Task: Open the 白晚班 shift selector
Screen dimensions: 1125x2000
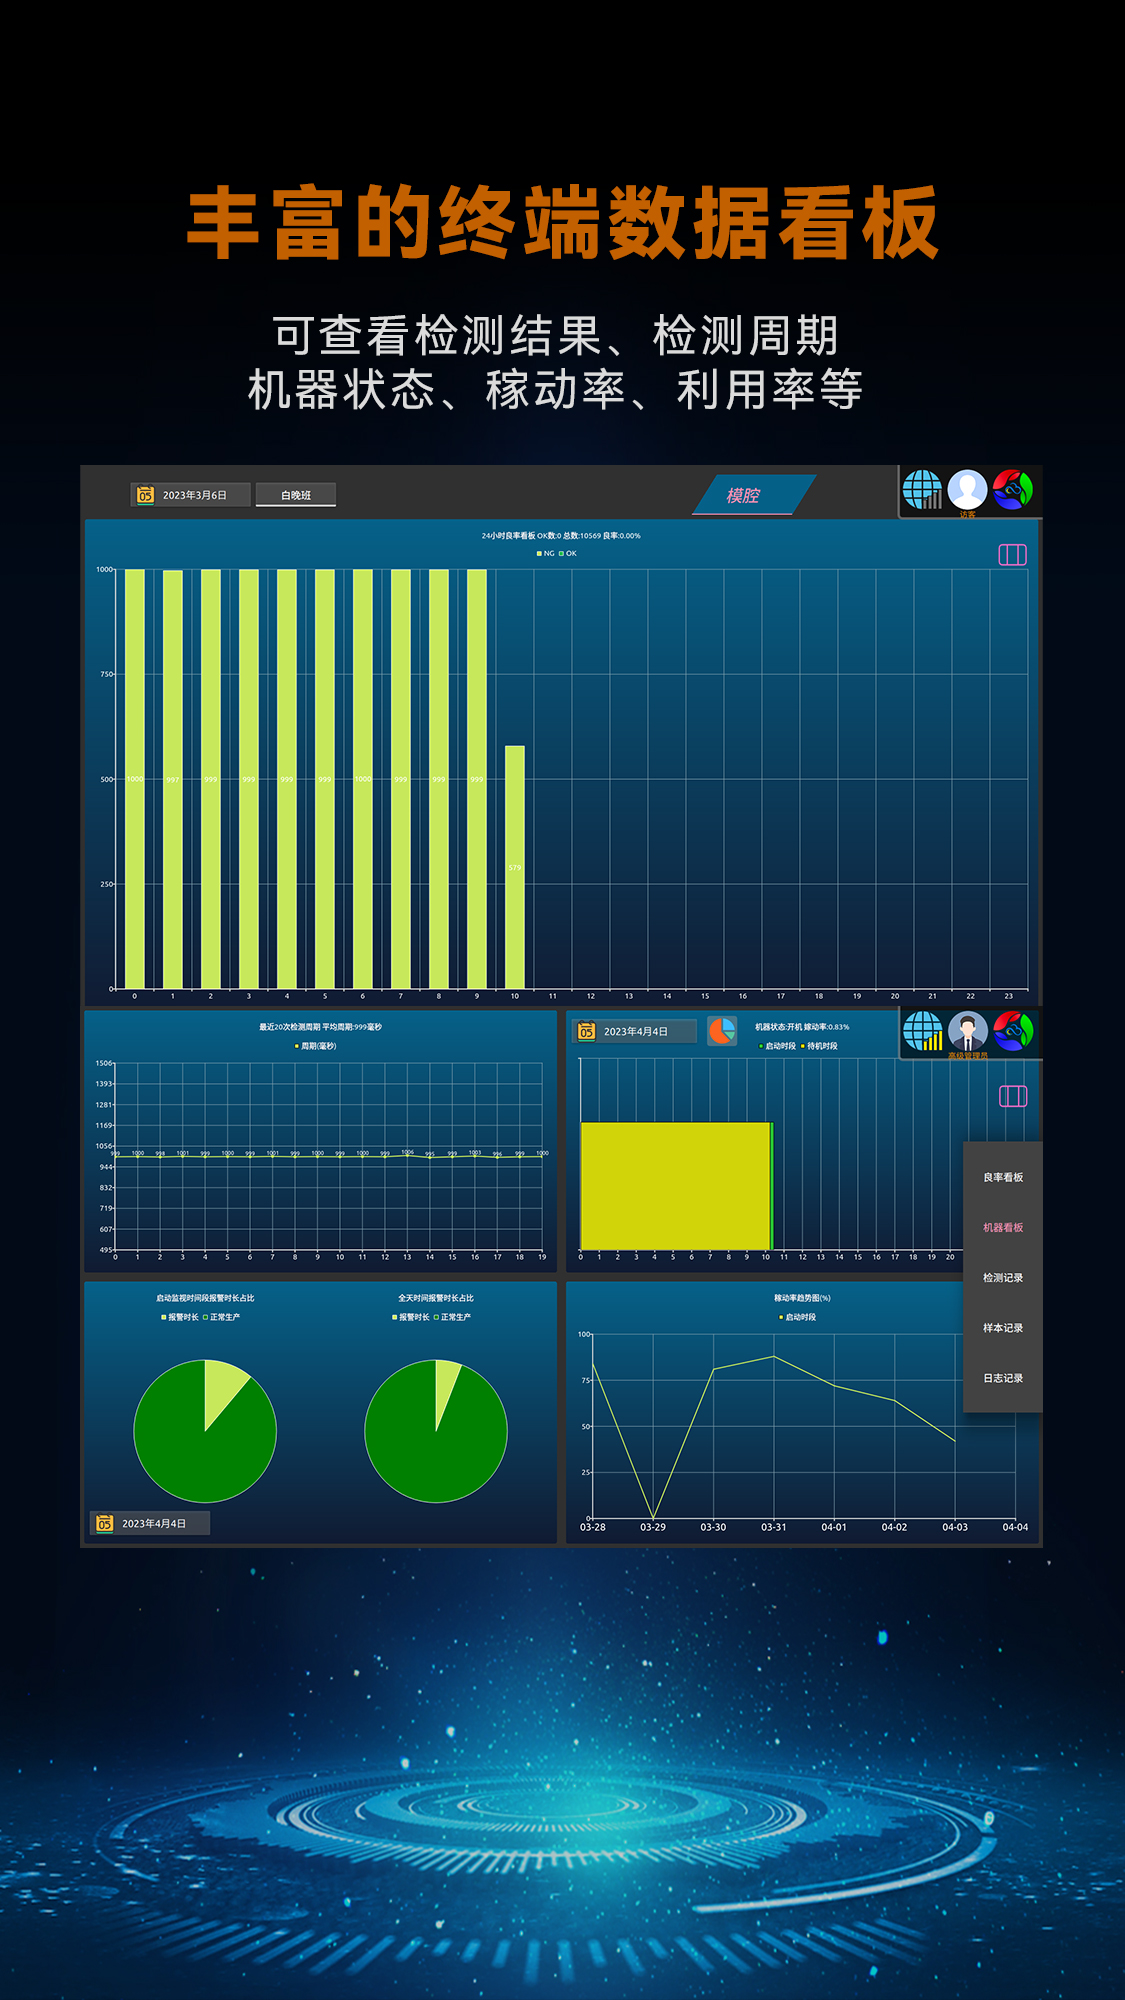Action: click(296, 495)
